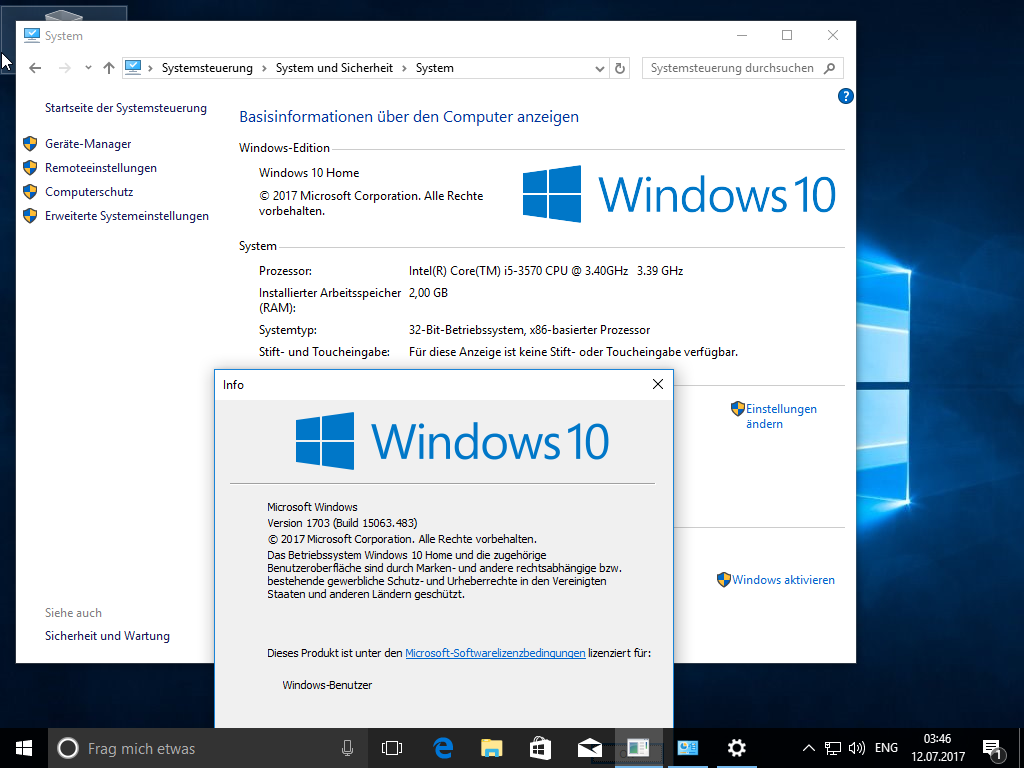
Task: Click the shield icon beside Remoteeinstellungen
Action: 30,168
